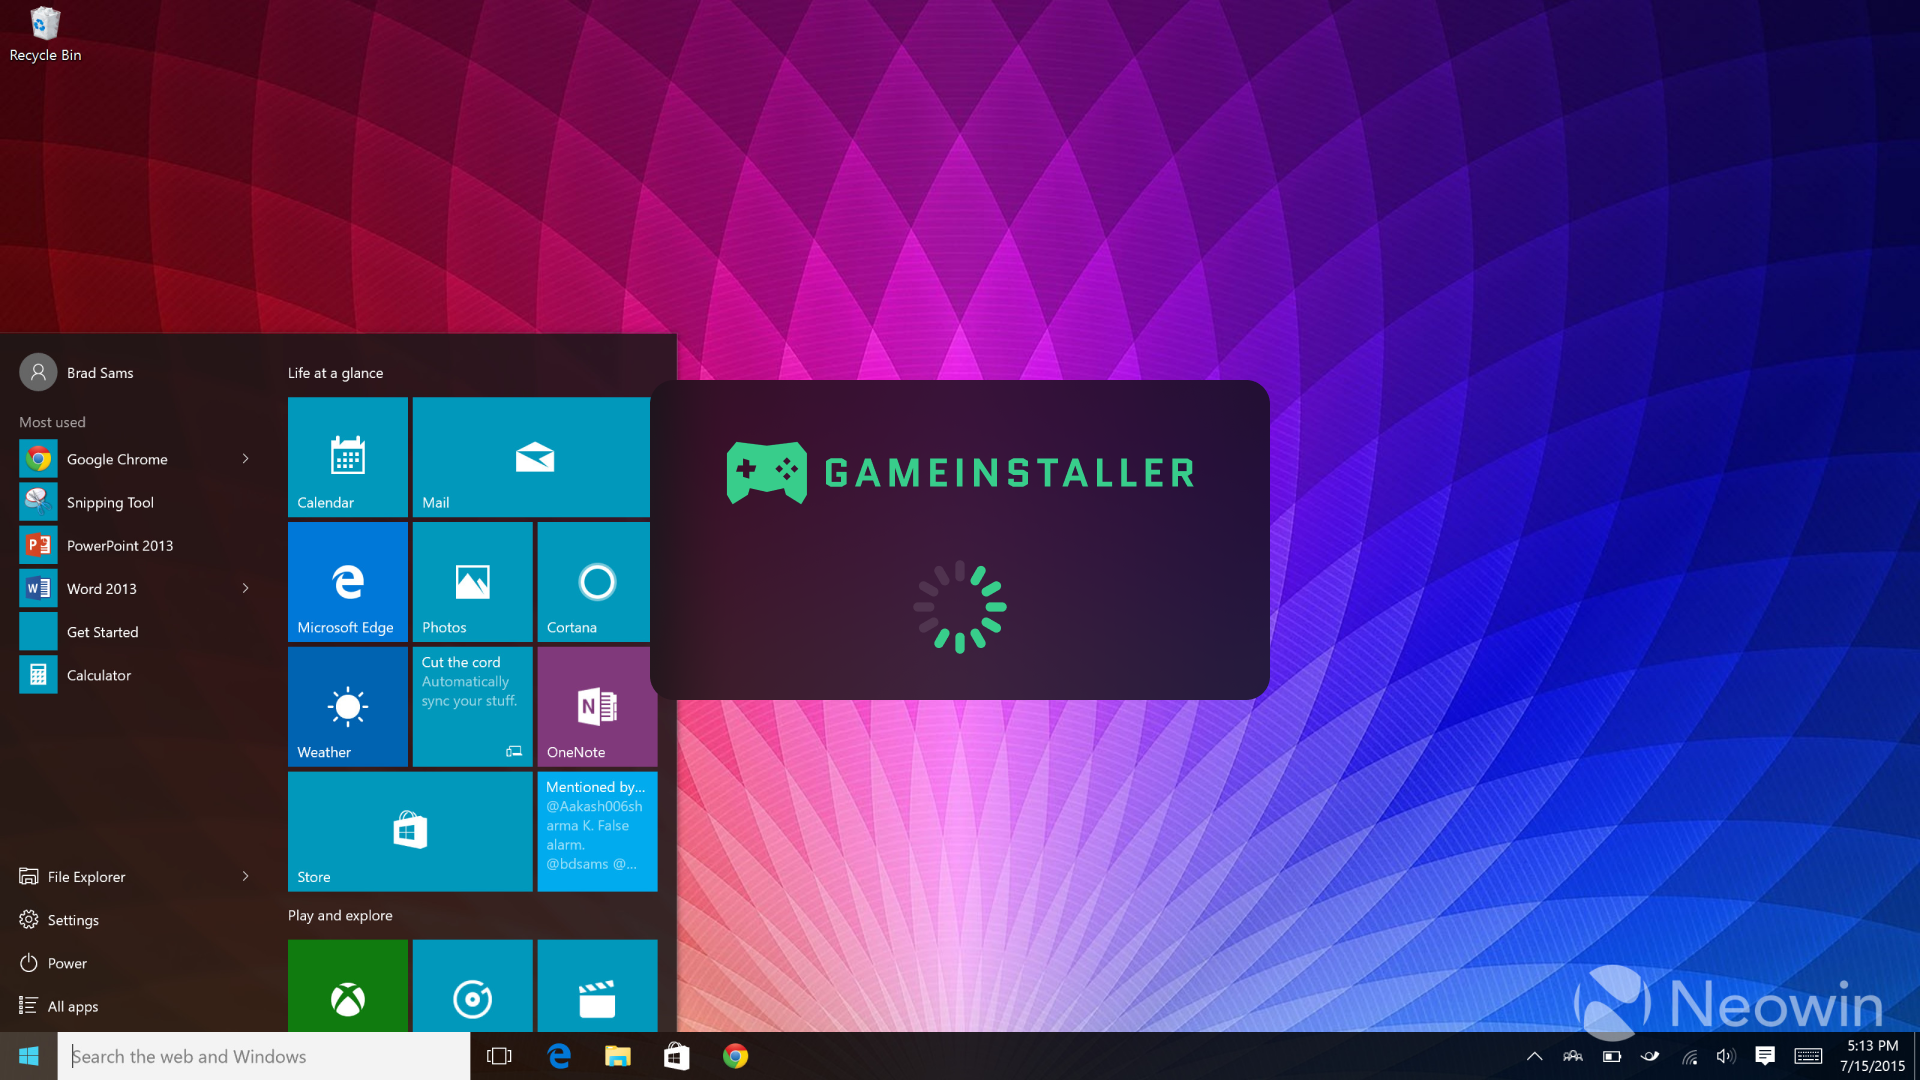Show All apps list

click(x=73, y=1006)
